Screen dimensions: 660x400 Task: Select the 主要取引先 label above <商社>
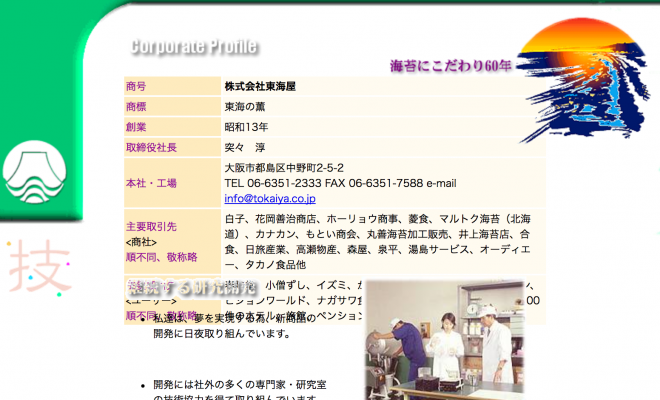pos(151,227)
